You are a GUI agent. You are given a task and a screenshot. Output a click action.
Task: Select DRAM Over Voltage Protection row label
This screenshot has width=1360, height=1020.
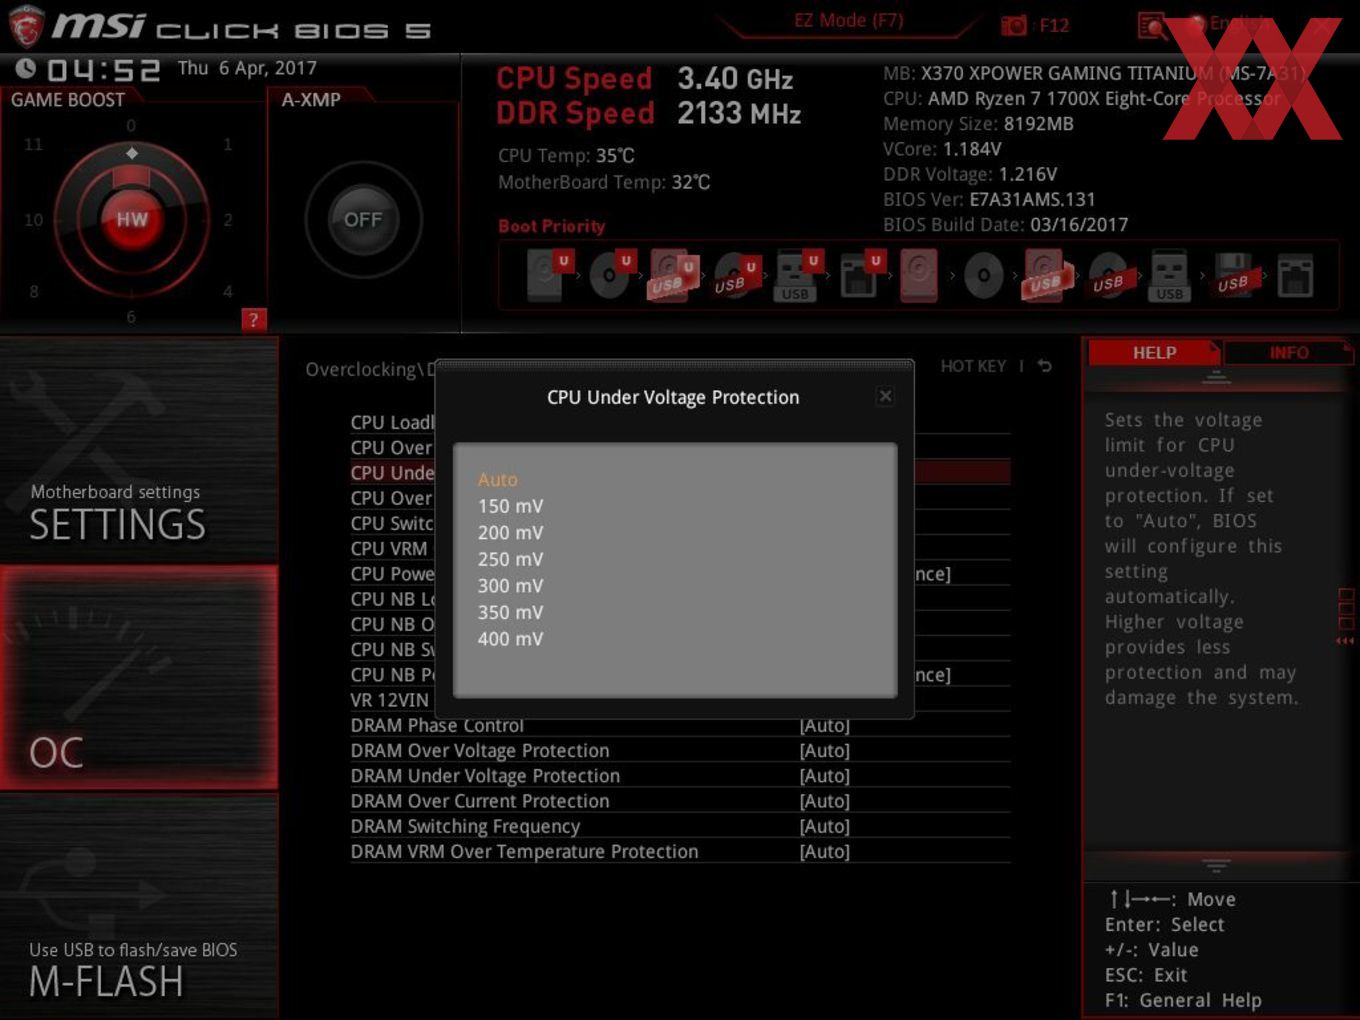point(480,751)
